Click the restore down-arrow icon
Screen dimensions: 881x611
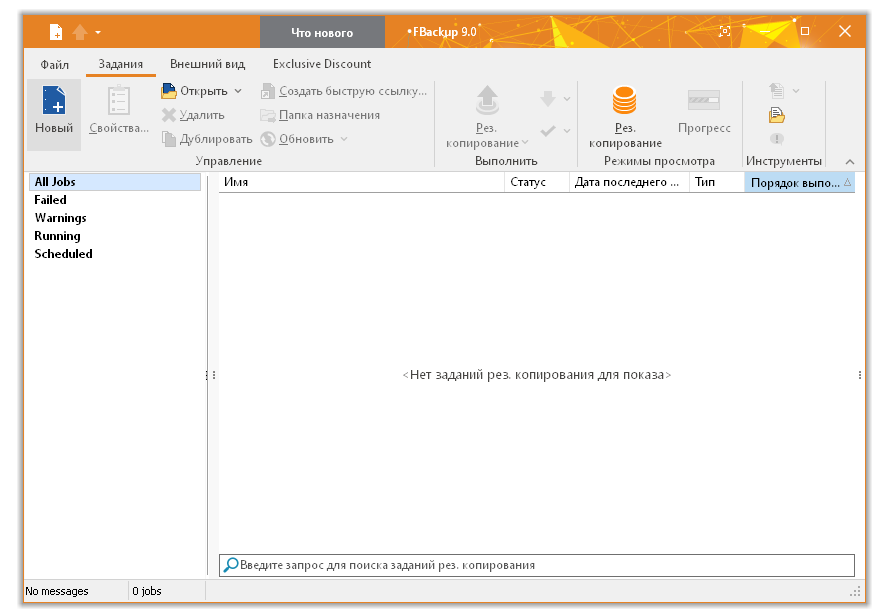tap(548, 99)
